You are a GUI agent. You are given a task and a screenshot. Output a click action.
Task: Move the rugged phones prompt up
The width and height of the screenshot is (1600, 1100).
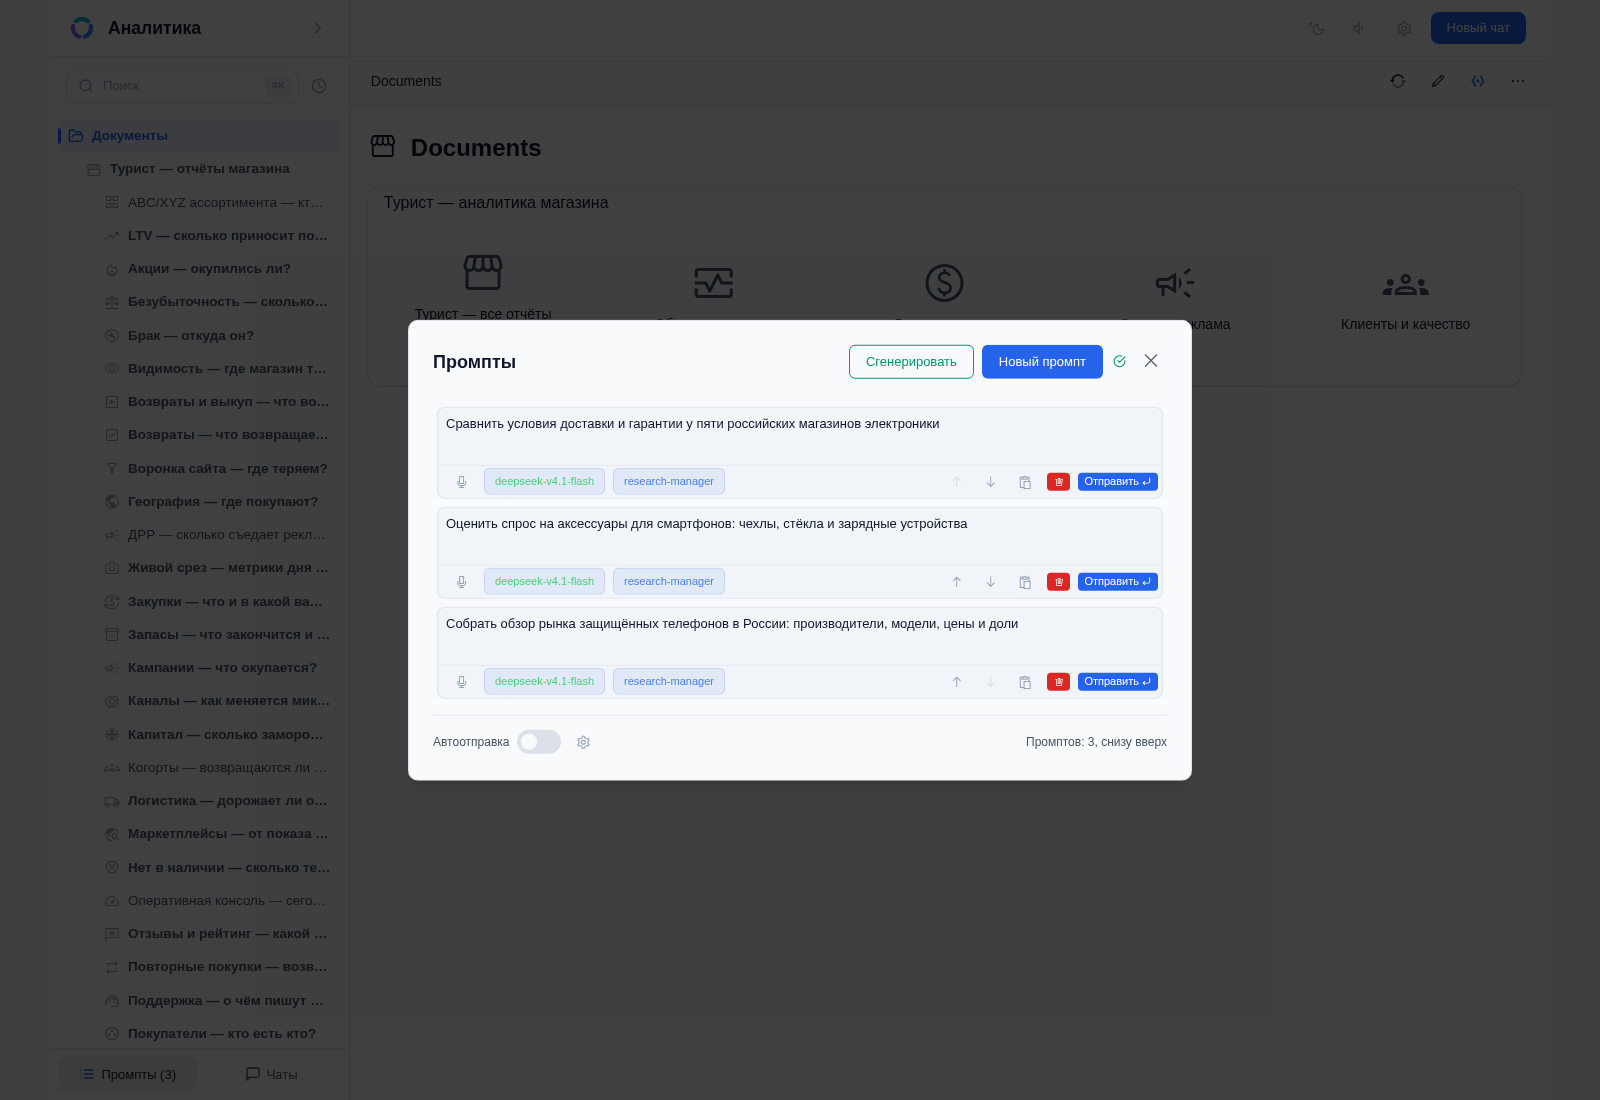click(956, 682)
